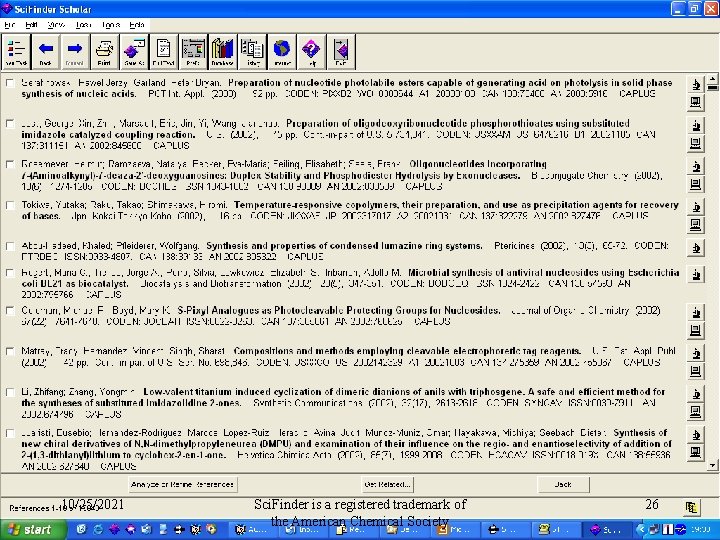Open Full Text from the toolbar
720x540 pixels.
click(163, 51)
